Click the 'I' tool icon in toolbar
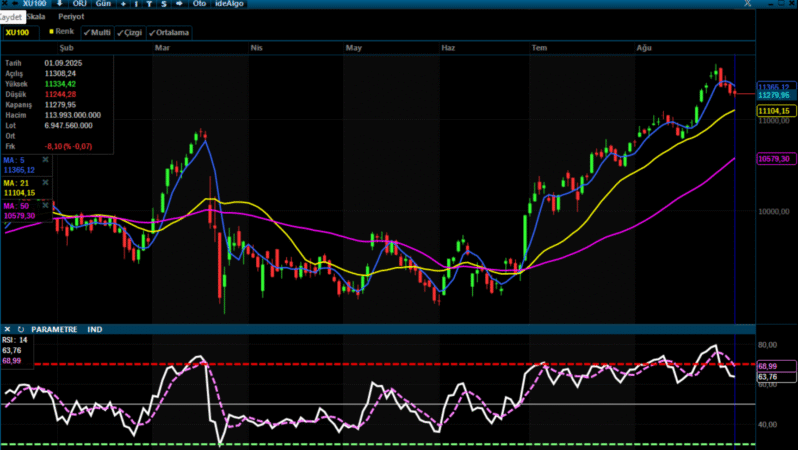 coord(136,4)
